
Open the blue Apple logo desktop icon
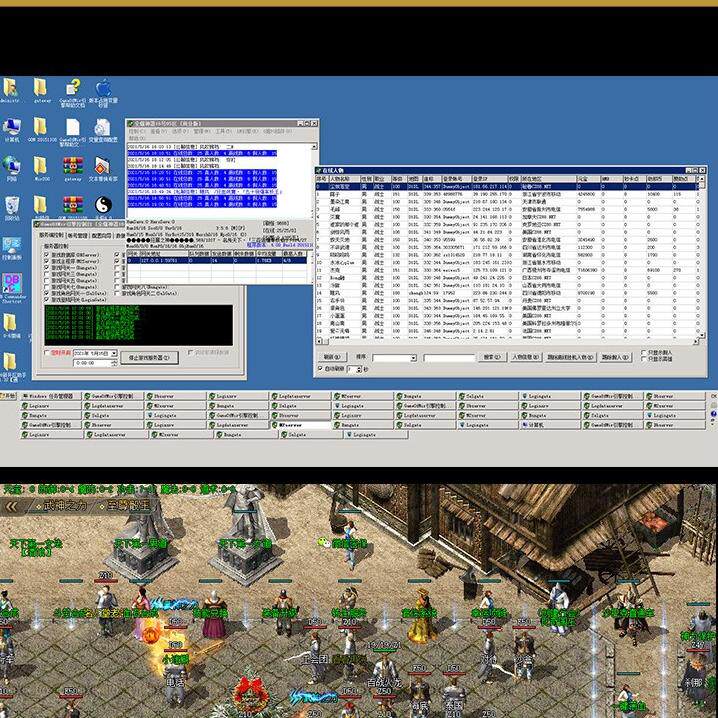point(103,93)
